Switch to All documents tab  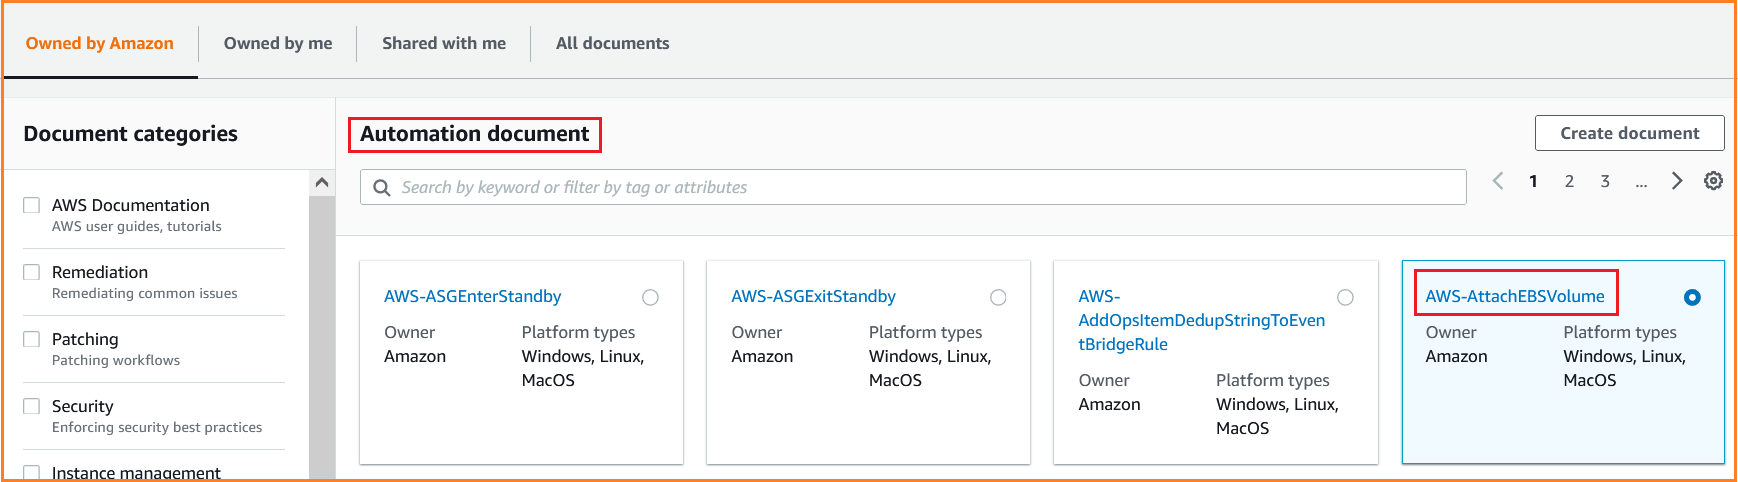pyautogui.click(x=613, y=43)
